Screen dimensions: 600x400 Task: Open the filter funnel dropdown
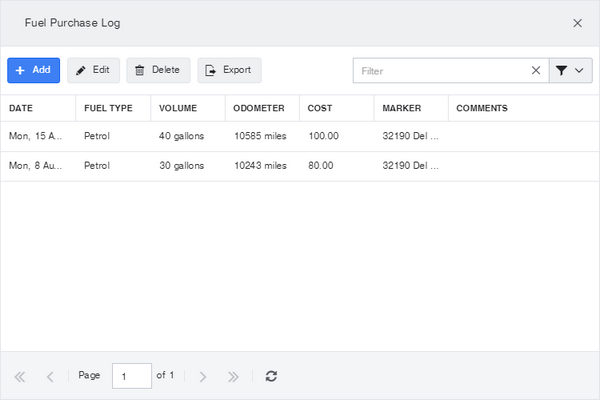[x=571, y=70]
